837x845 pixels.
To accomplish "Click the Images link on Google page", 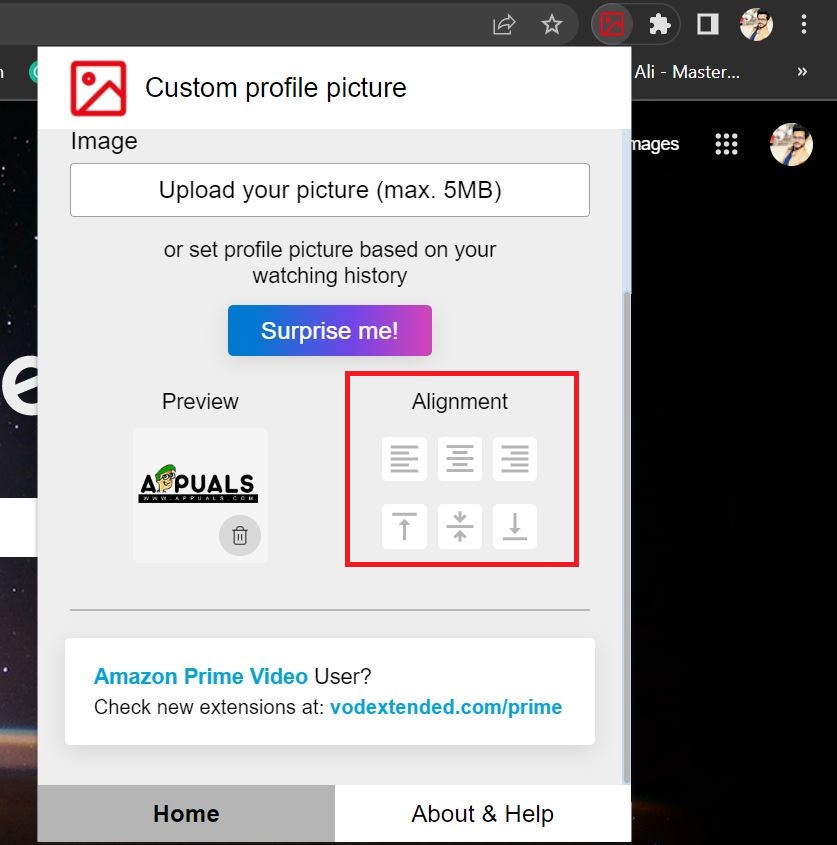I will pyautogui.click(x=655, y=144).
